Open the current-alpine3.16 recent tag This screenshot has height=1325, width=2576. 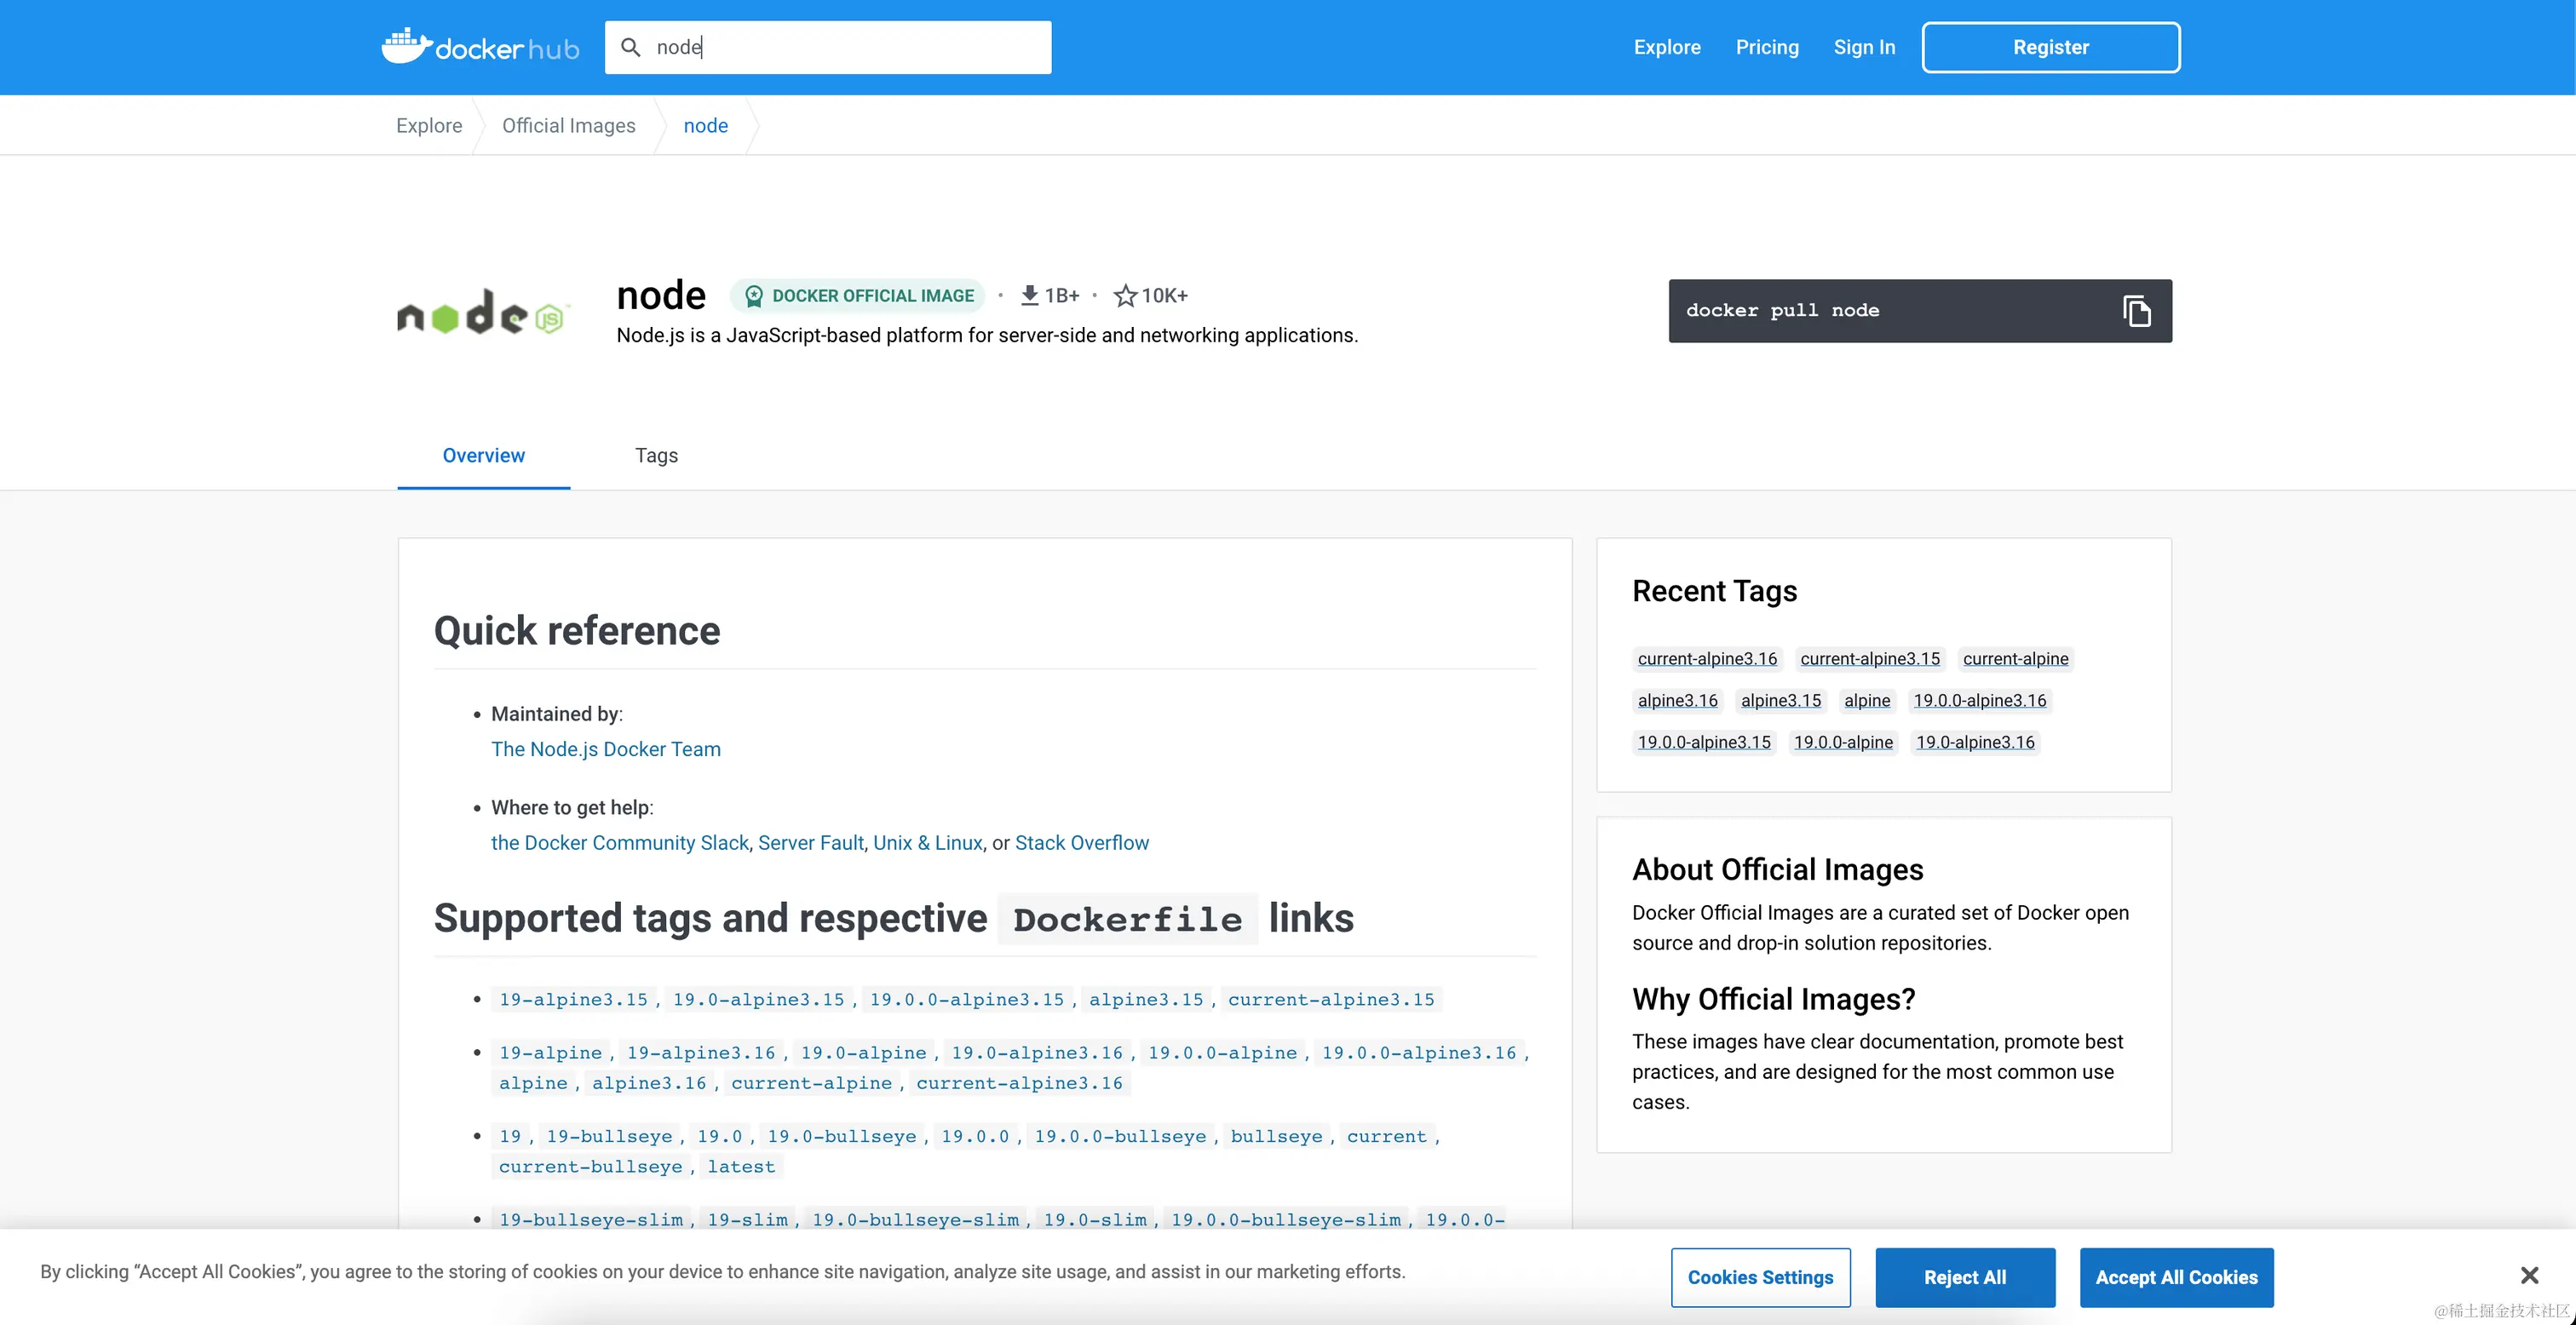pyautogui.click(x=1706, y=659)
